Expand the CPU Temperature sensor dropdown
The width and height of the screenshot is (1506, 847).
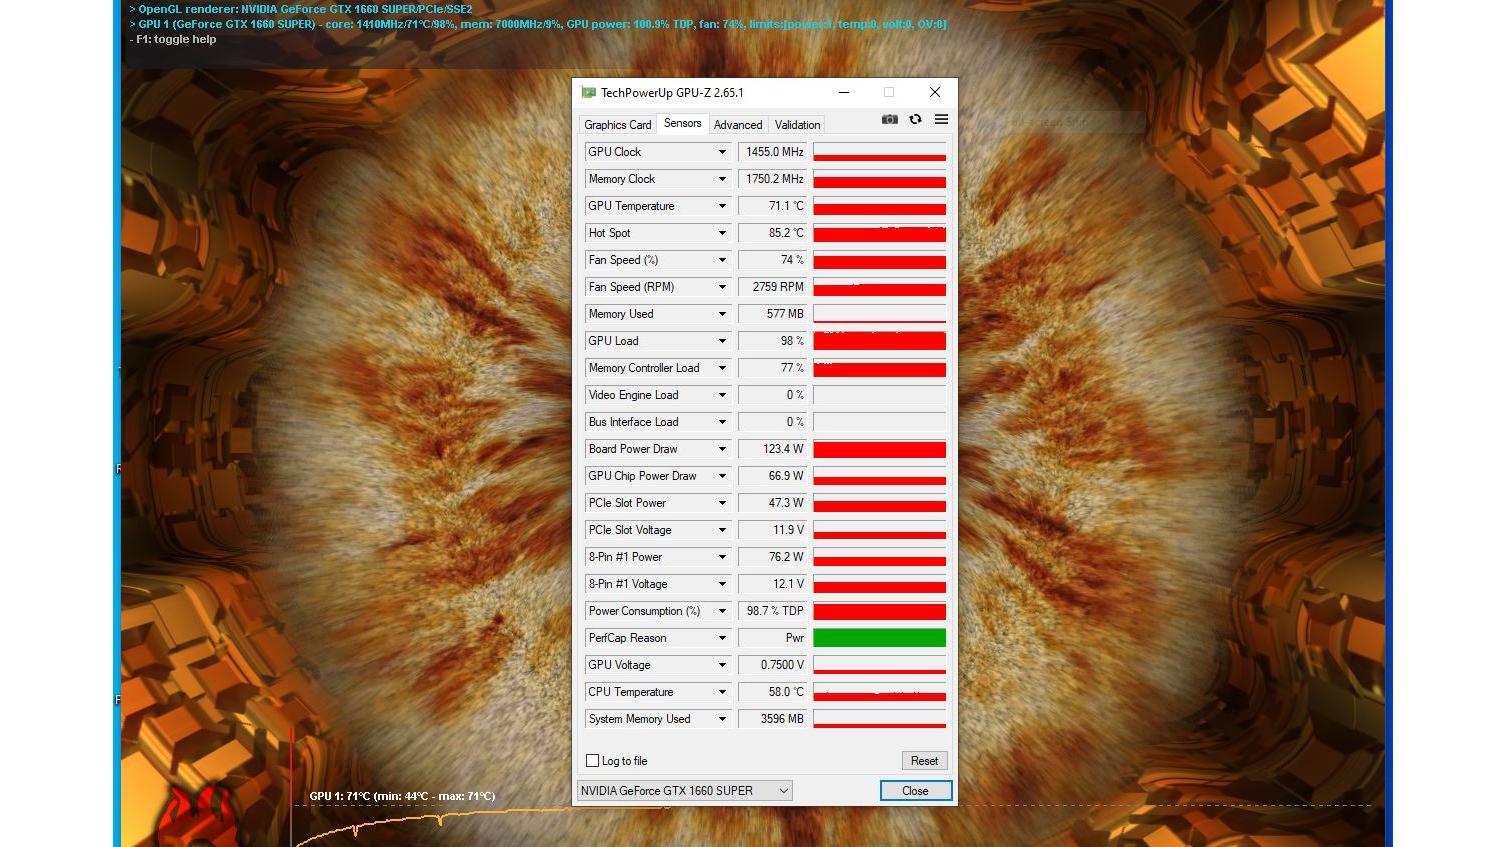722,692
